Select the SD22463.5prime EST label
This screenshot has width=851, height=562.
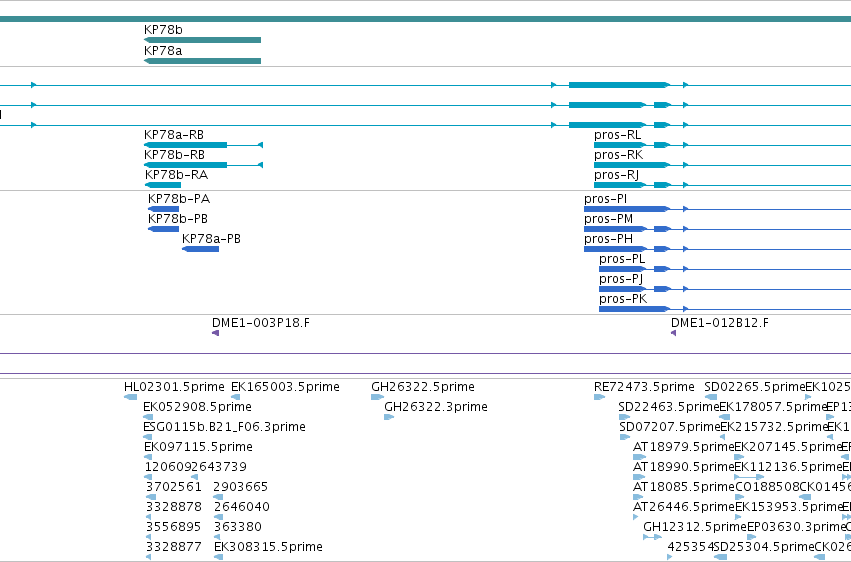pyautogui.click(x=669, y=407)
